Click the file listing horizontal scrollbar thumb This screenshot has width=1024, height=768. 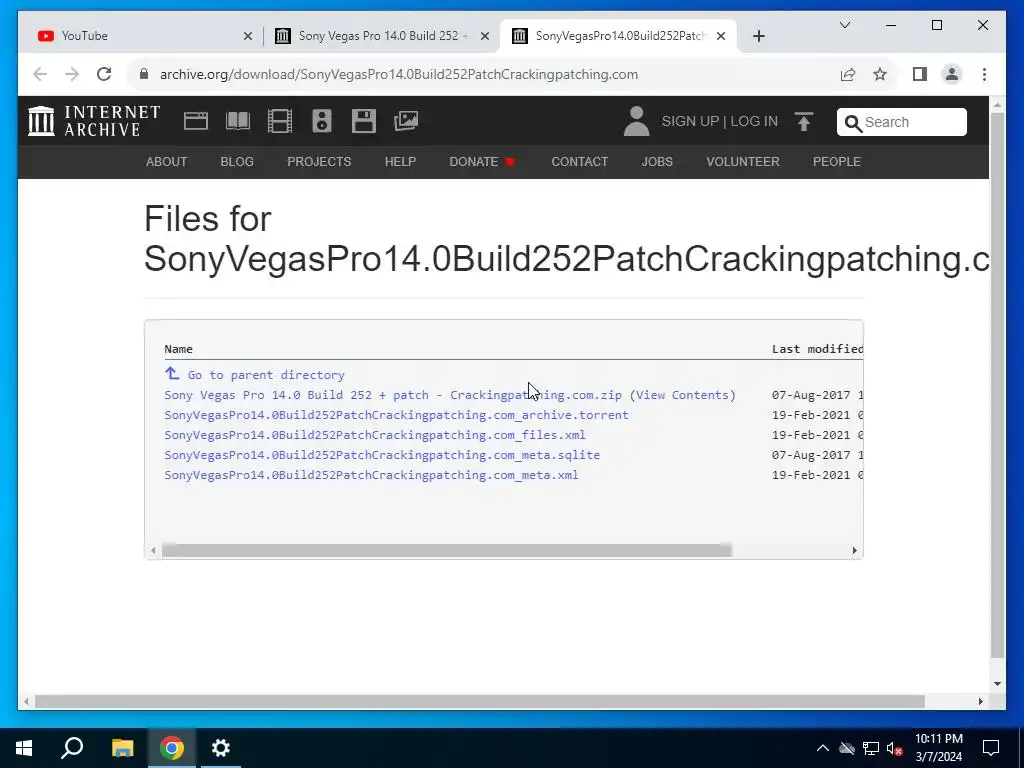(446, 551)
